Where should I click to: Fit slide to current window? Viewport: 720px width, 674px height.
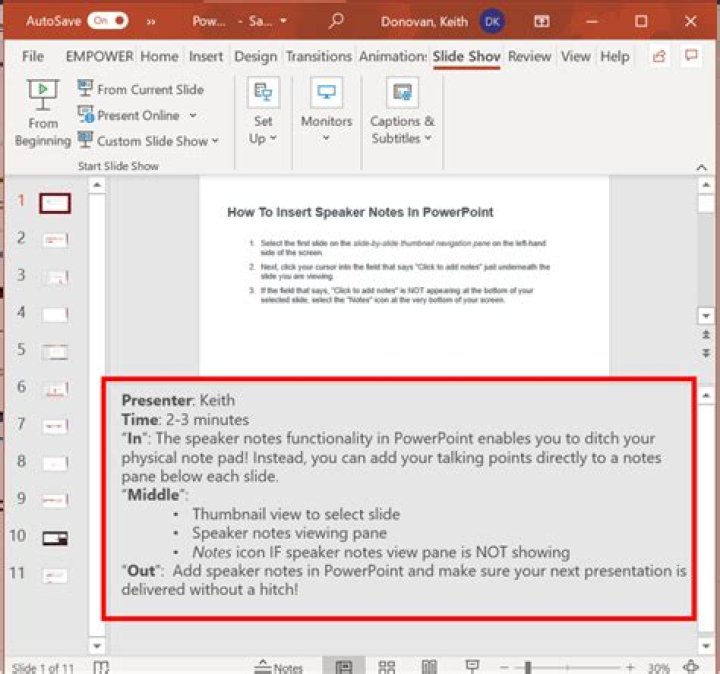691,666
